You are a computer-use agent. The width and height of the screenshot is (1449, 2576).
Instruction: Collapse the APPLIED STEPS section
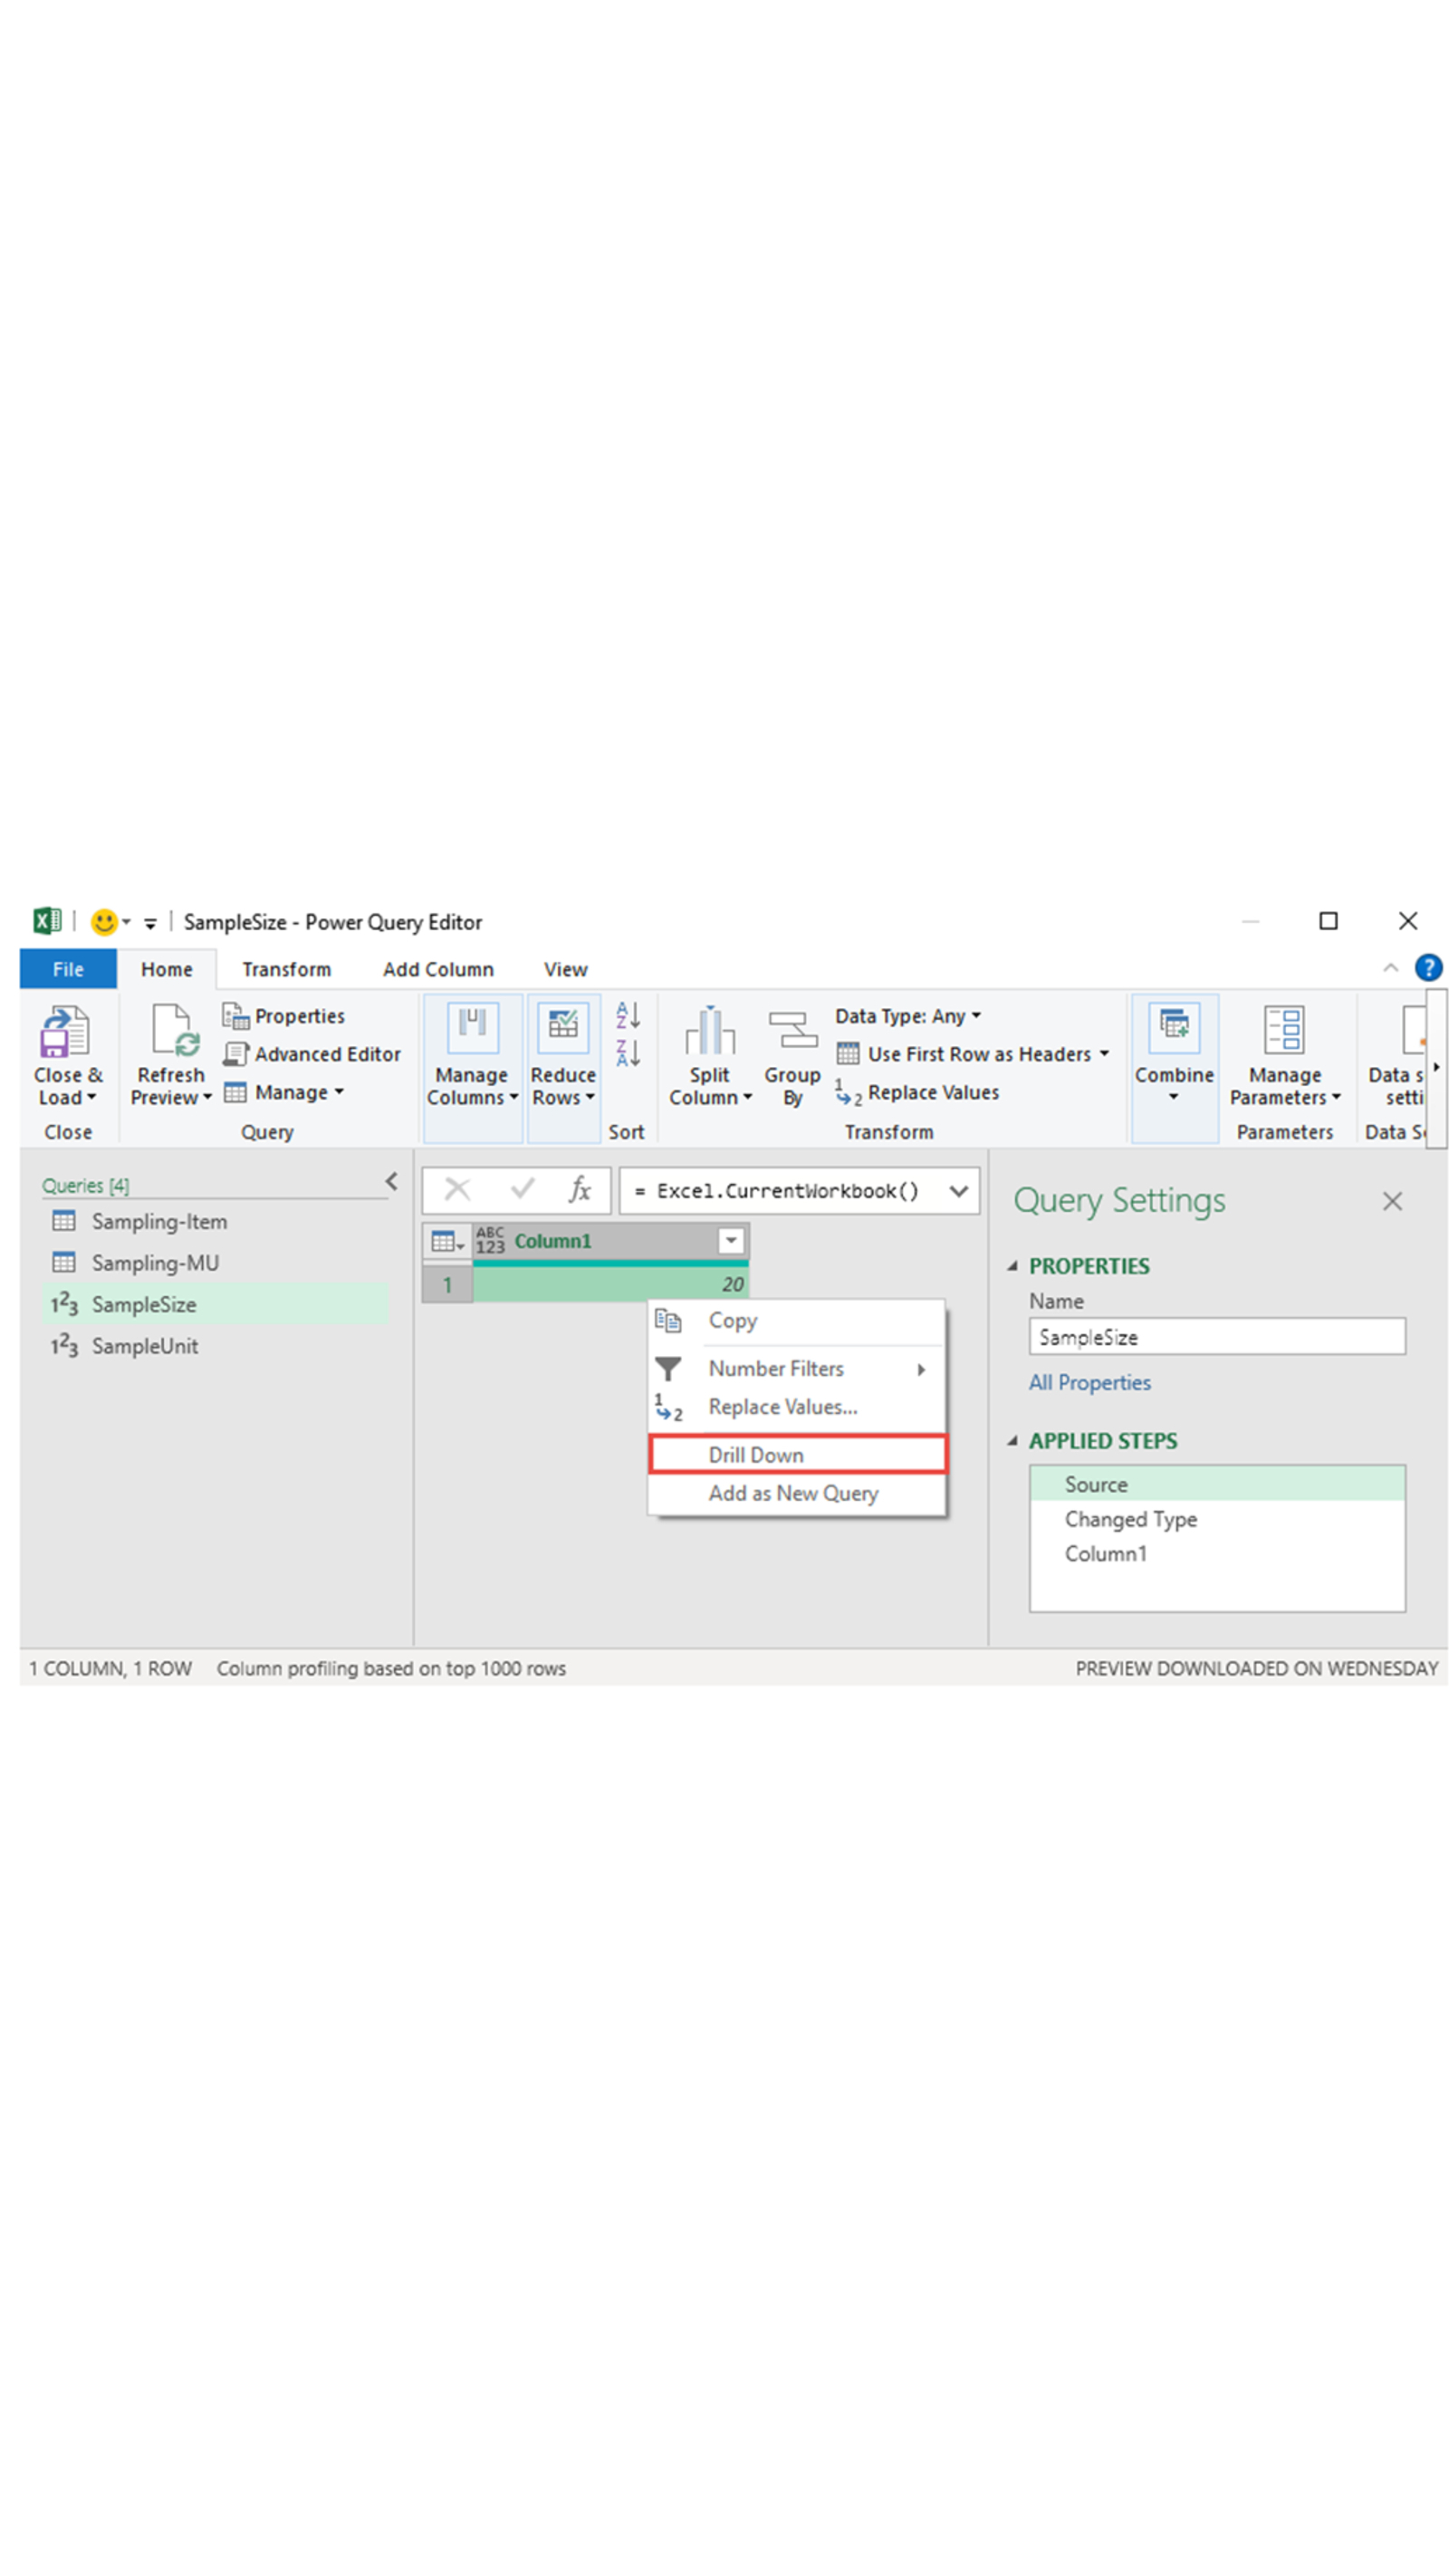pos(1012,1441)
